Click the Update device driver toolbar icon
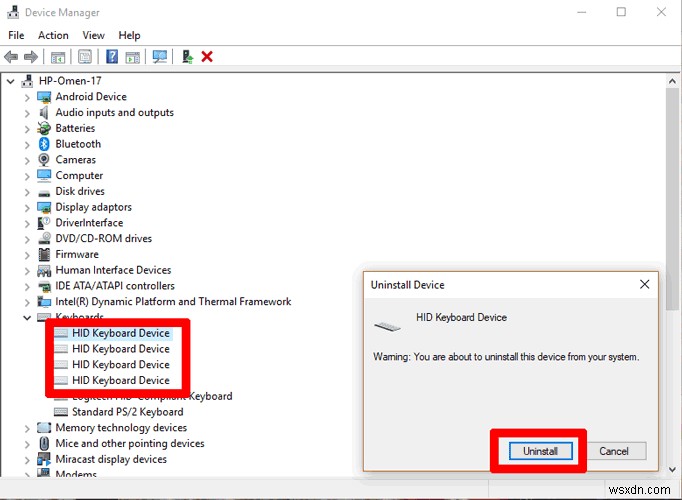 [x=187, y=57]
